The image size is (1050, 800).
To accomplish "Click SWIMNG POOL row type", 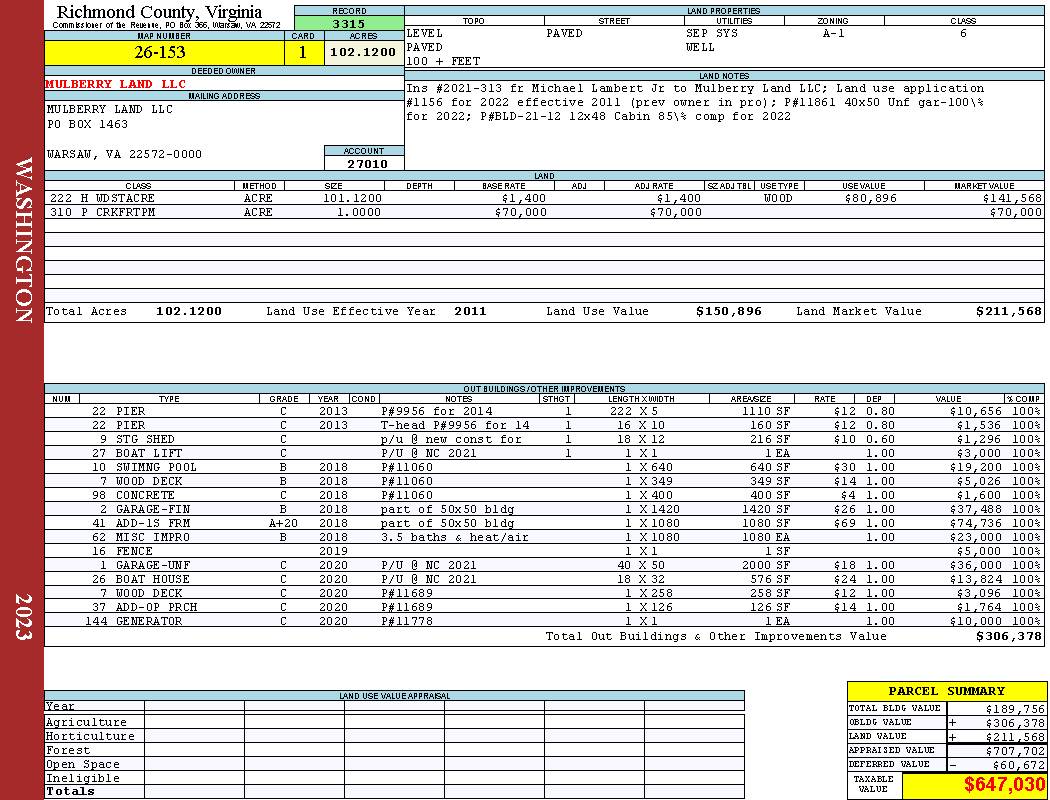I will (156, 467).
